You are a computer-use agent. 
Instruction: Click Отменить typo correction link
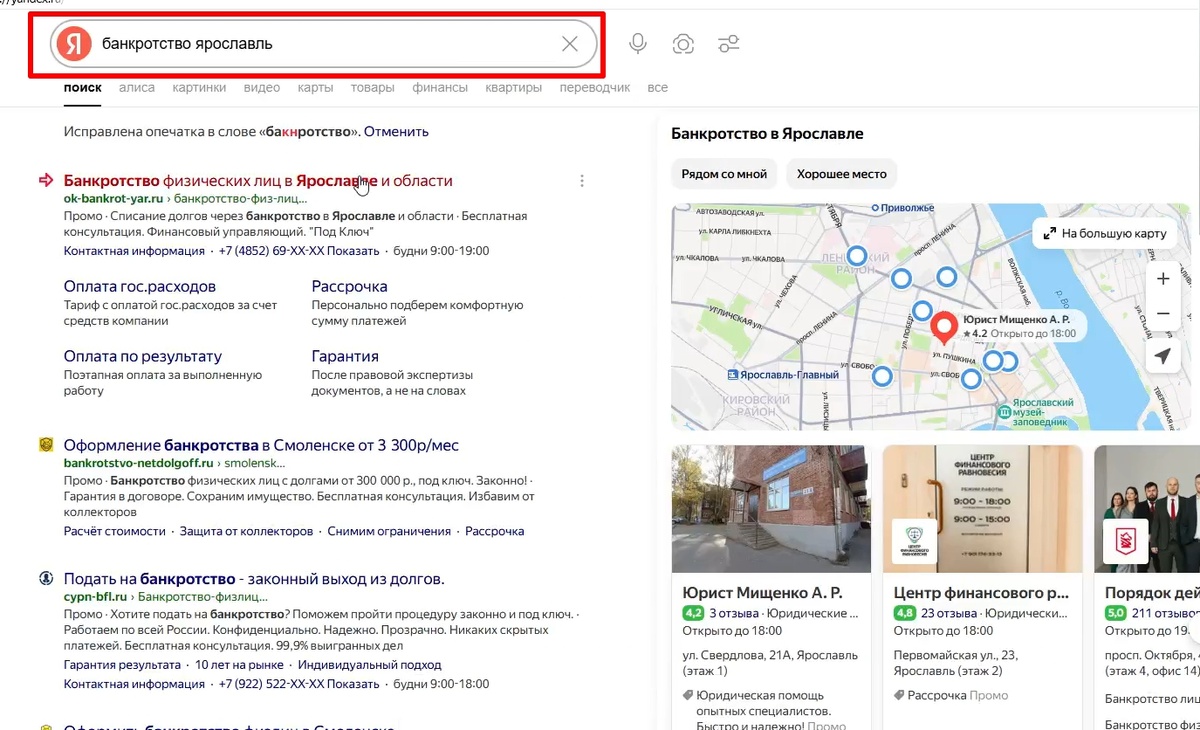coord(396,131)
